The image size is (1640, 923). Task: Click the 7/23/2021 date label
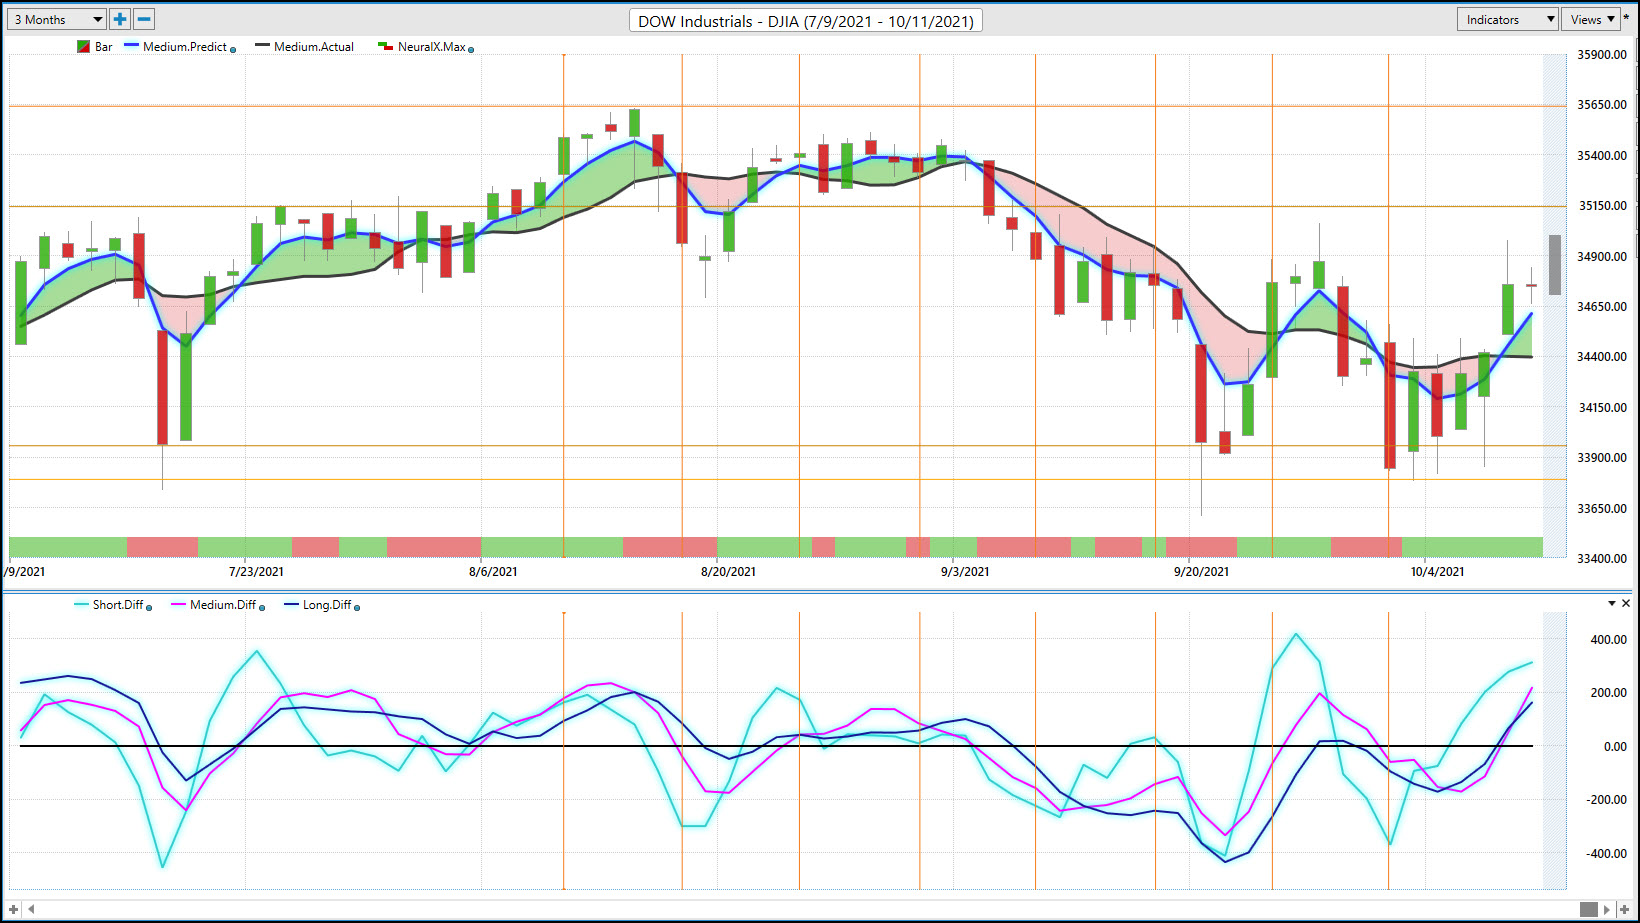tap(256, 572)
